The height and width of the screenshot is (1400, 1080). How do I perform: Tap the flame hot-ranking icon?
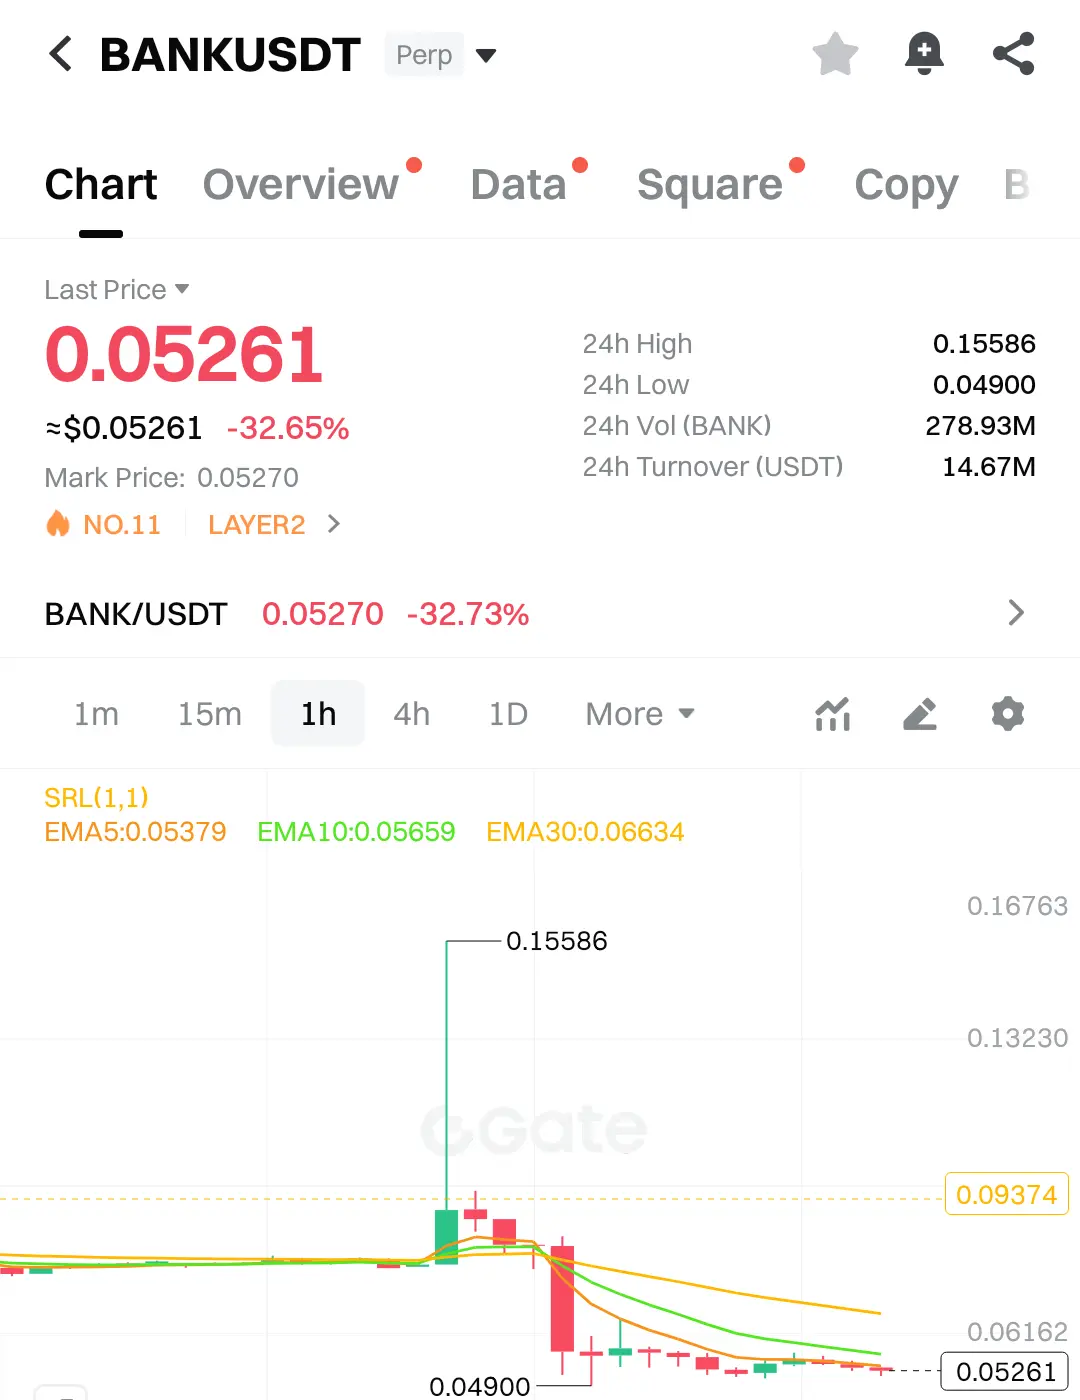(58, 524)
